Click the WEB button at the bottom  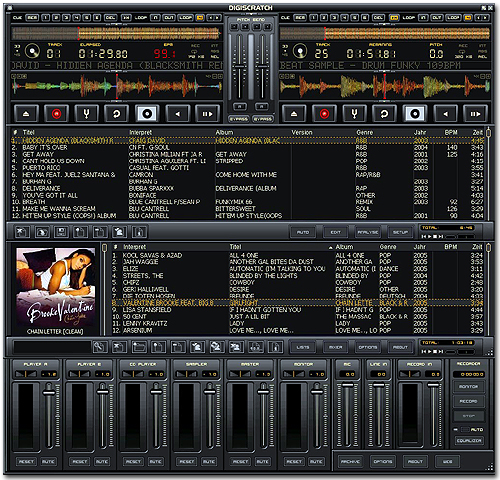click(447, 462)
